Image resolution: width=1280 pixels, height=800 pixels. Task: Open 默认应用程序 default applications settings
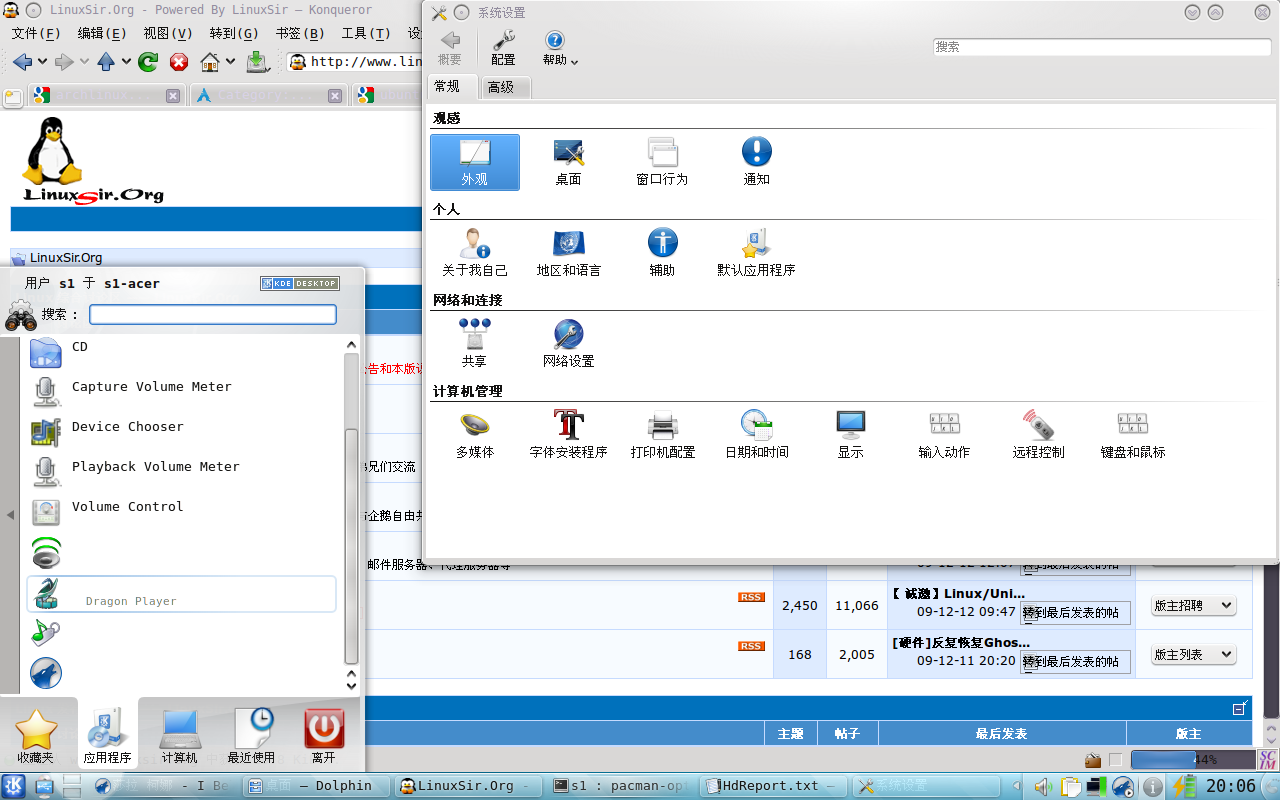tap(756, 253)
